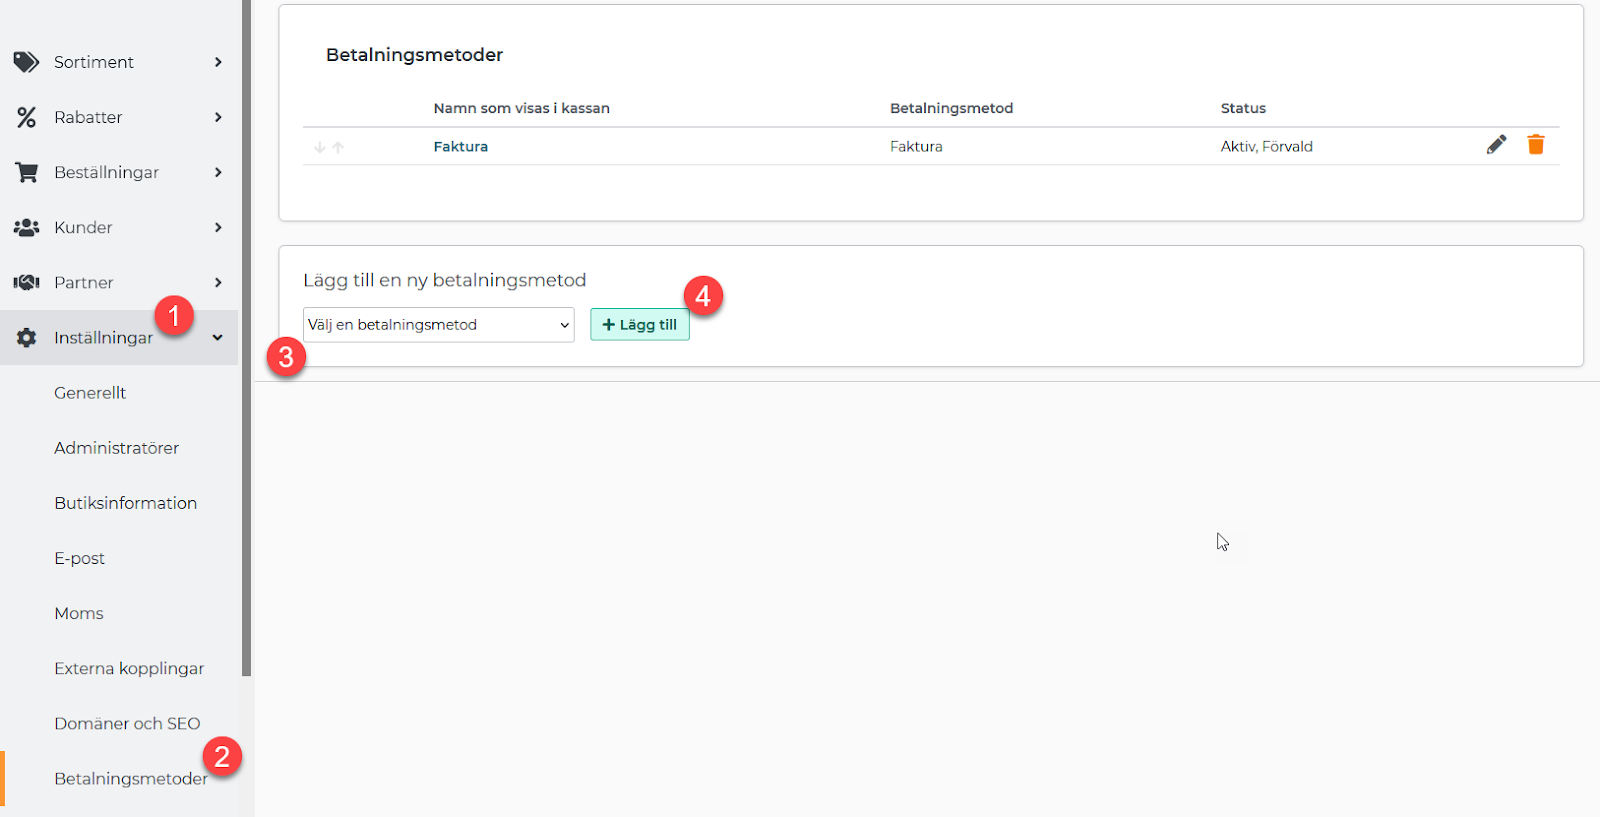Click the Inställningar gear icon
This screenshot has width=1600, height=817.
click(26, 338)
